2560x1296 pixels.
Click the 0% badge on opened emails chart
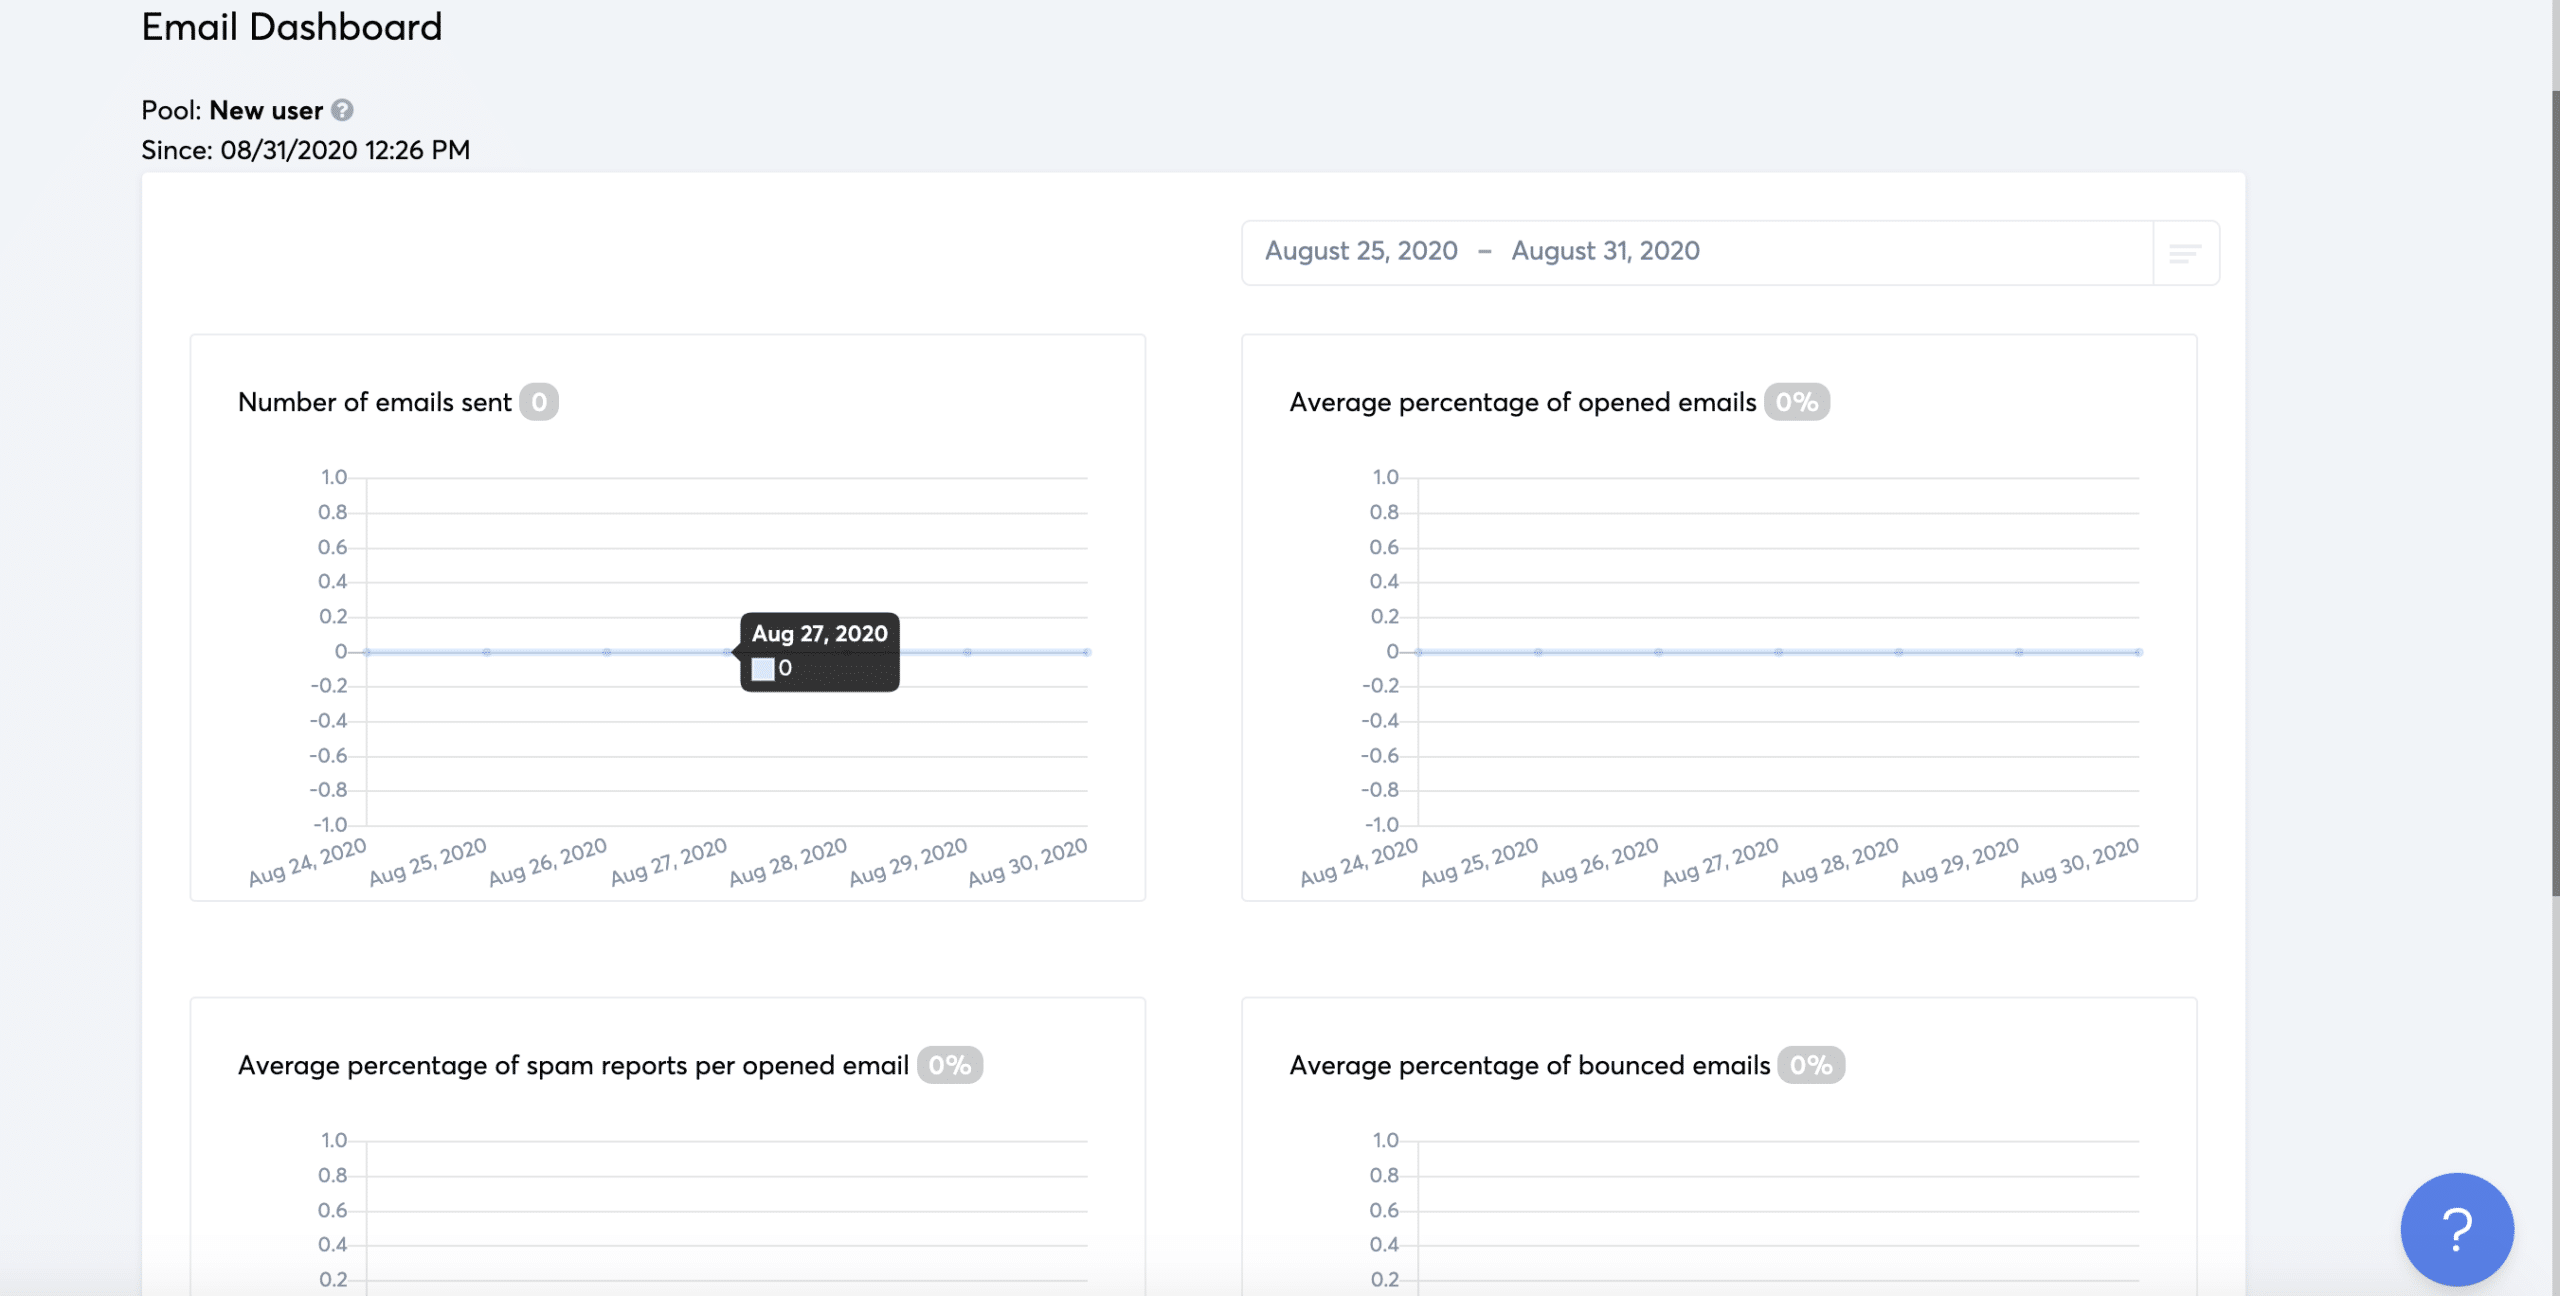[x=1797, y=402]
